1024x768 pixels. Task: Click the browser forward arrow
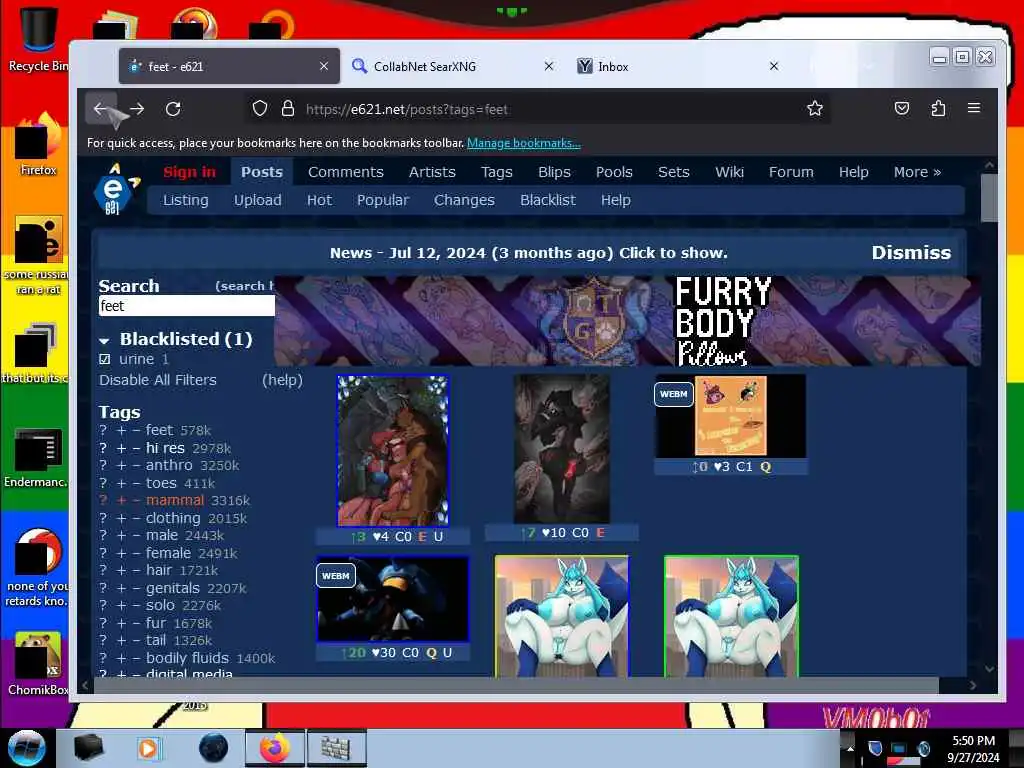[136, 109]
